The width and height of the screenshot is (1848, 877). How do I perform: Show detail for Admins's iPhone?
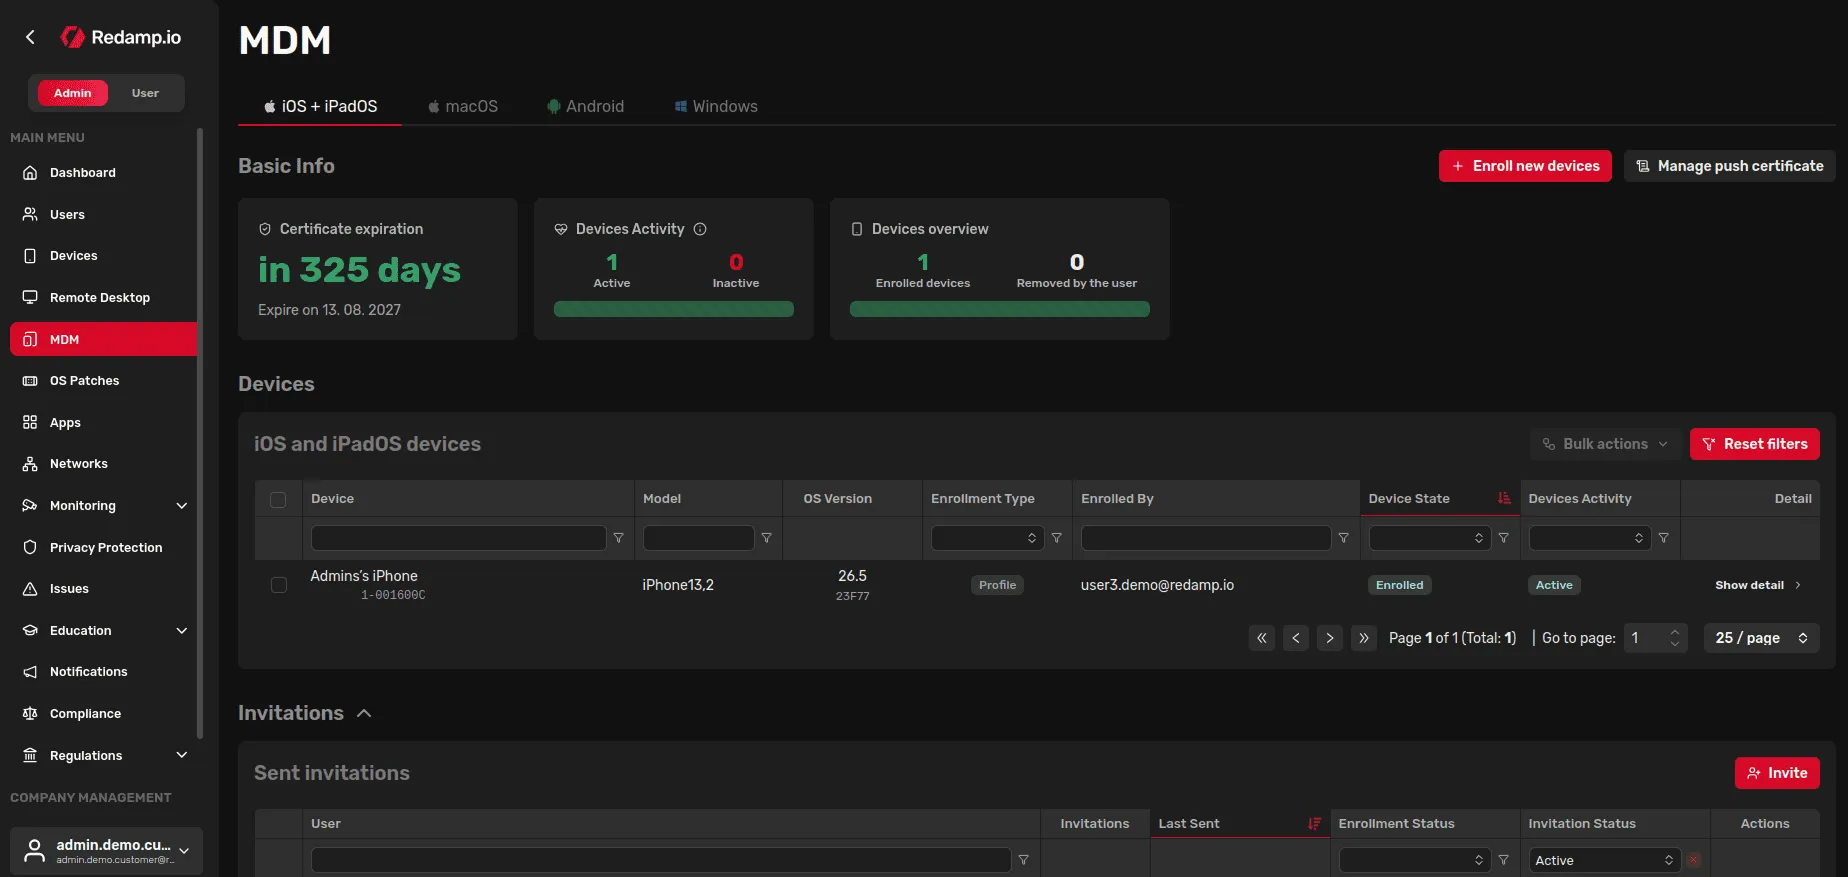pos(1758,585)
